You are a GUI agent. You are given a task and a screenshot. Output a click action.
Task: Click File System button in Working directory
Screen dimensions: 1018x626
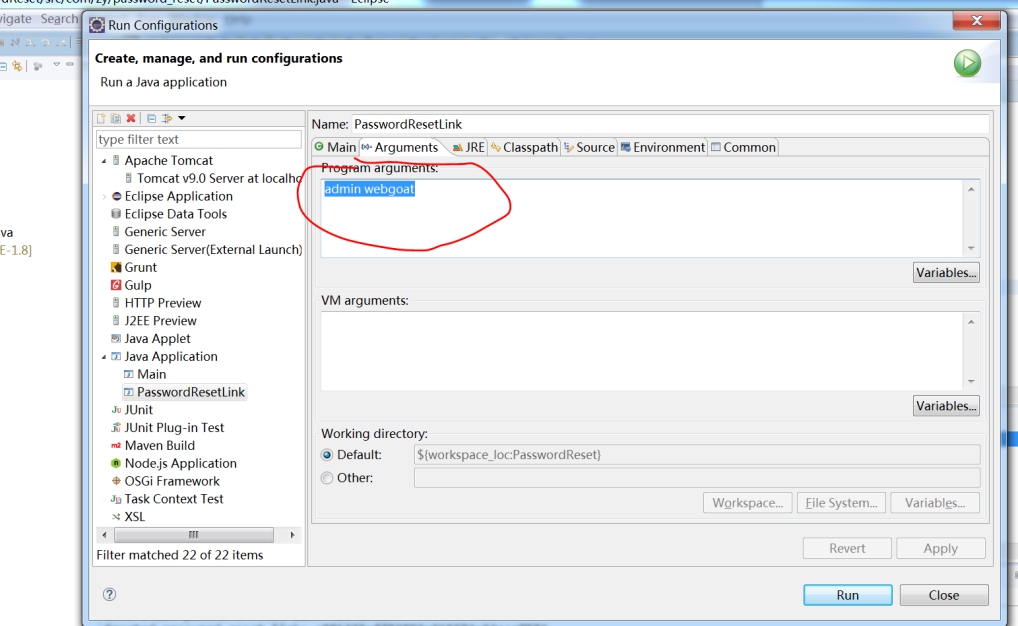coord(841,503)
